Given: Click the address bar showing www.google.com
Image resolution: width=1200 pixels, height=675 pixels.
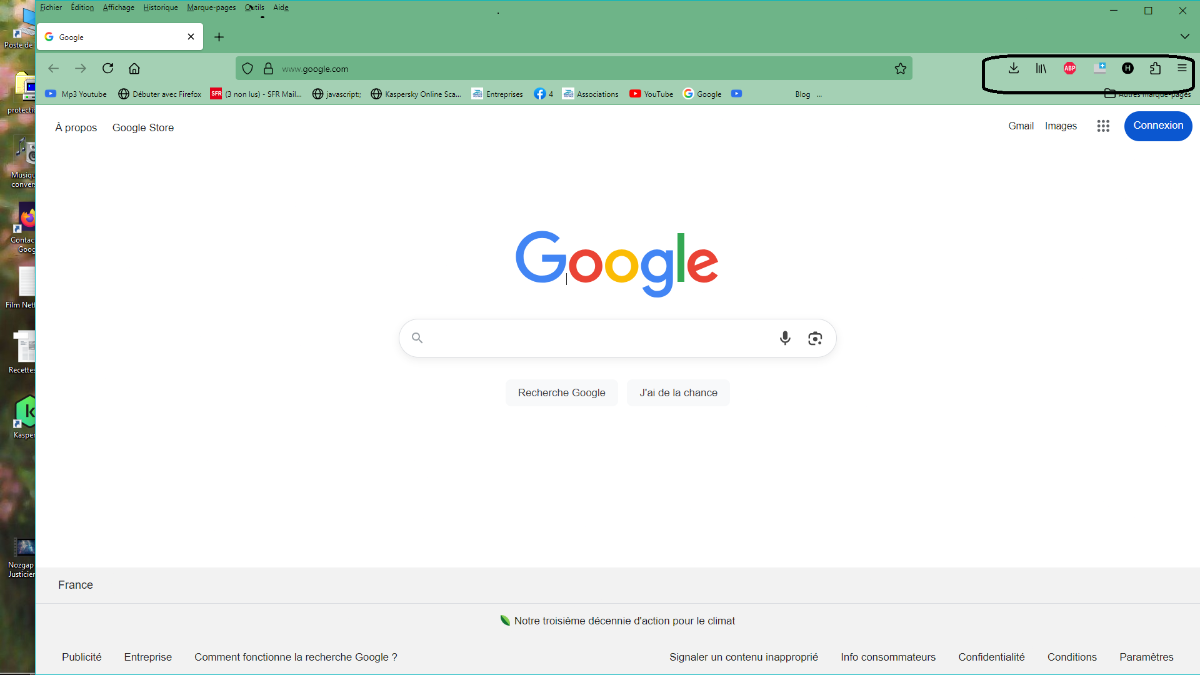Looking at the screenshot, I should pos(573,69).
